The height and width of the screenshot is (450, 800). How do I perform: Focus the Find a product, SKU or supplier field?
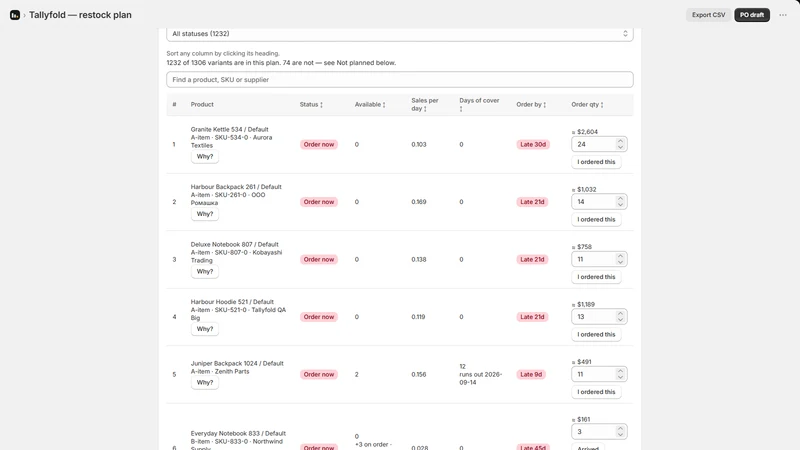399,80
